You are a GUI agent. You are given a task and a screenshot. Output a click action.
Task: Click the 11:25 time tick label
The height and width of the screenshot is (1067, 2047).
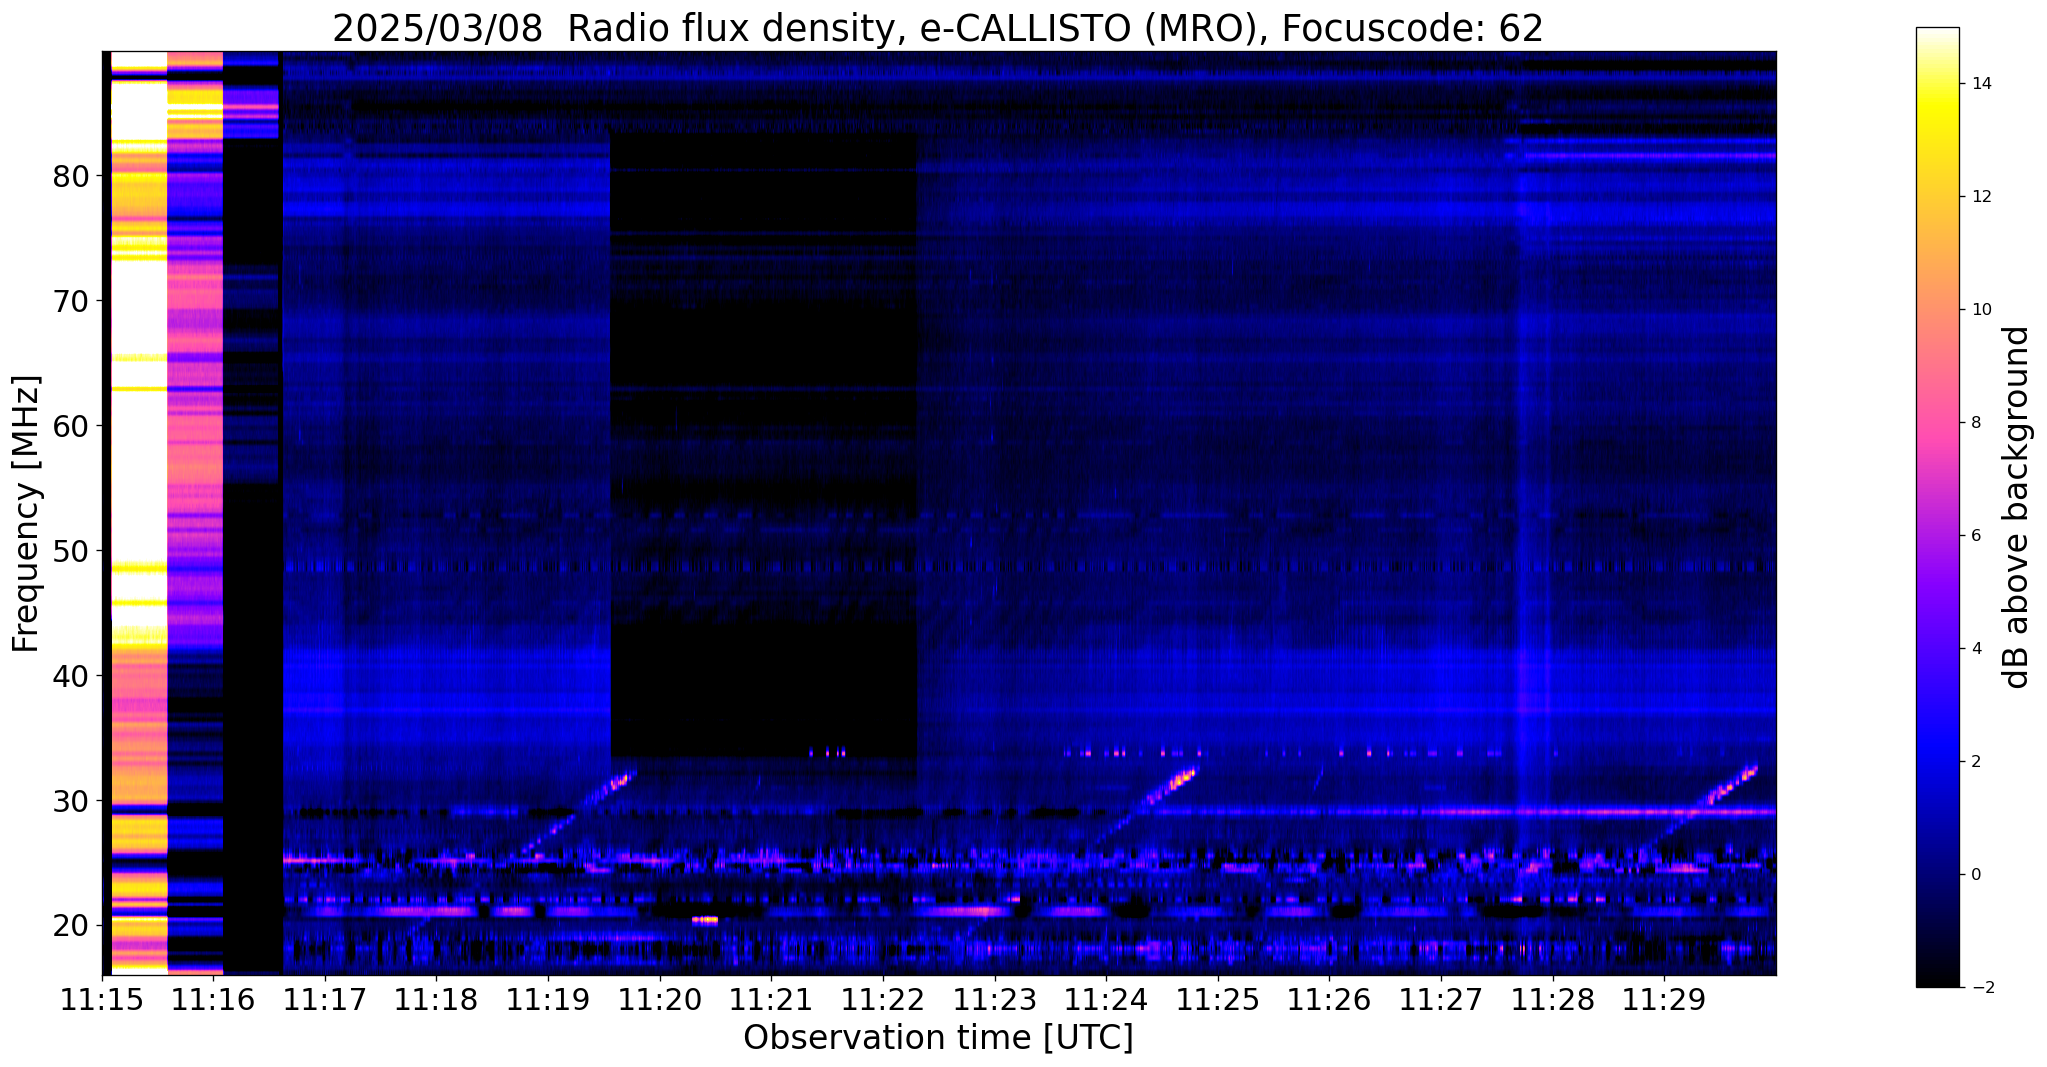pos(1218,1001)
